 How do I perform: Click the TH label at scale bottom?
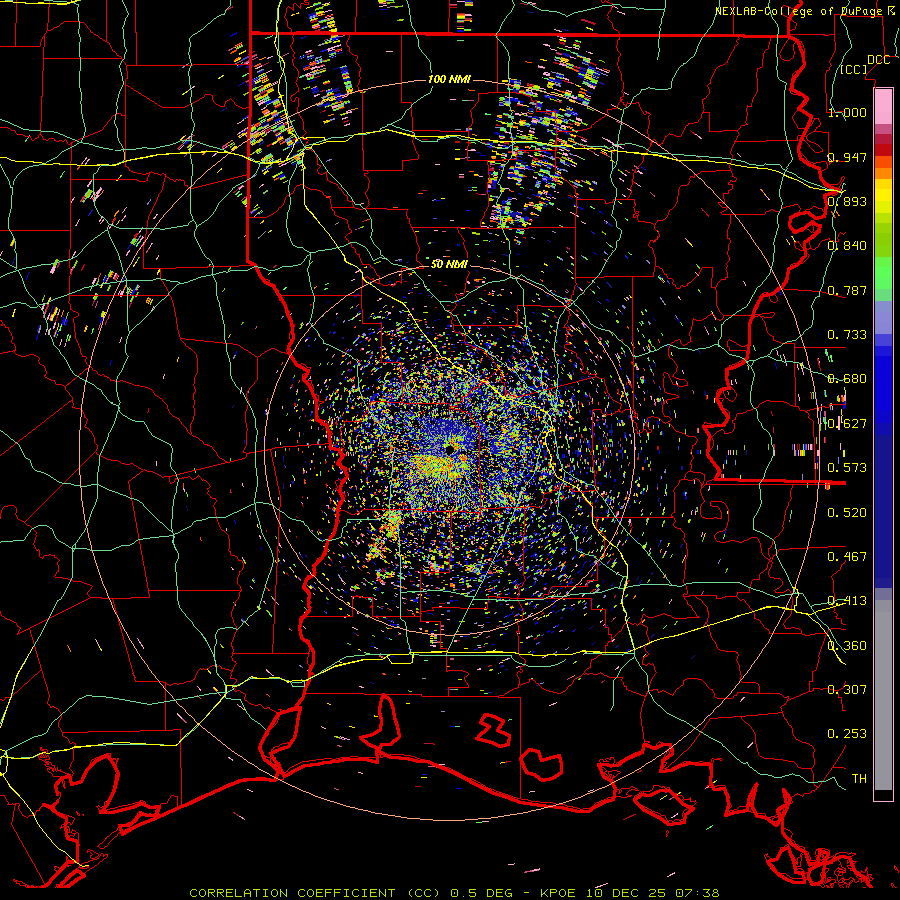click(859, 778)
